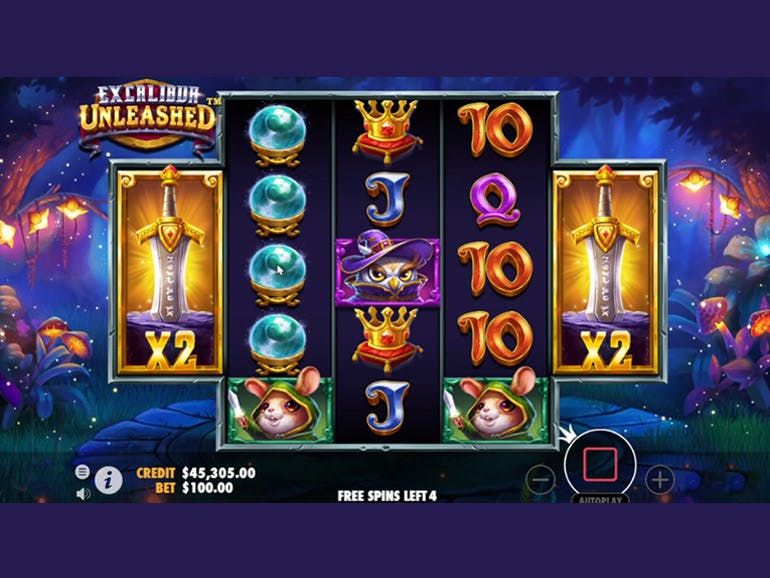Select the purple owl wizard symbol
Screen dimensions: 770x578
click(x=387, y=270)
